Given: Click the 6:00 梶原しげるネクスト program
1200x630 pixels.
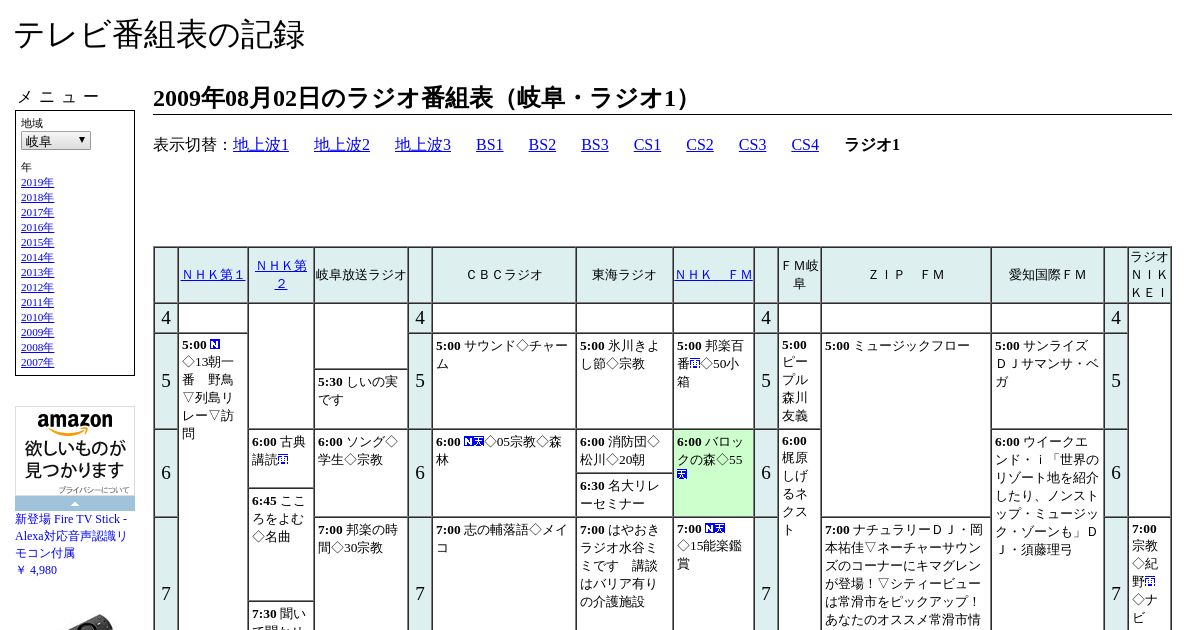Looking at the screenshot, I should pos(799,530).
